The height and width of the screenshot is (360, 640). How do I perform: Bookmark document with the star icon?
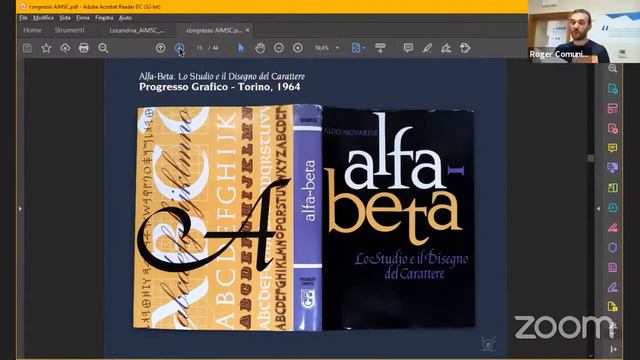[x=46, y=48]
